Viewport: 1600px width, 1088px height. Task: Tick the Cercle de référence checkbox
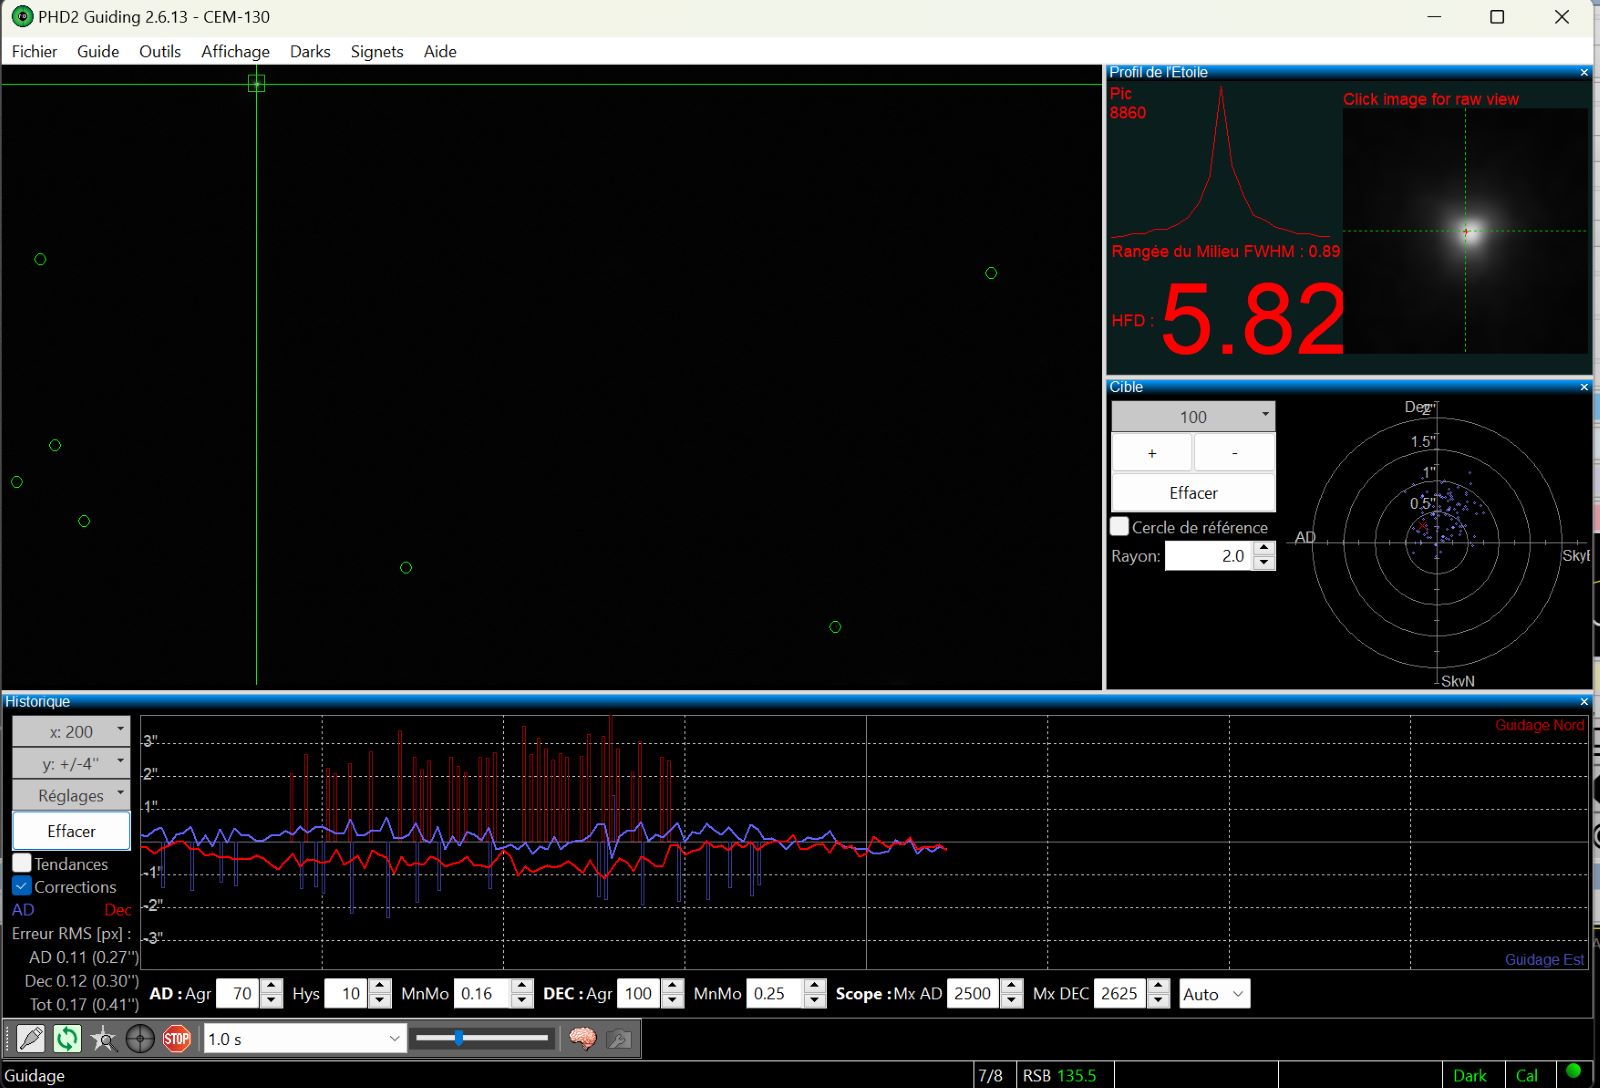[x=1120, y=526]
